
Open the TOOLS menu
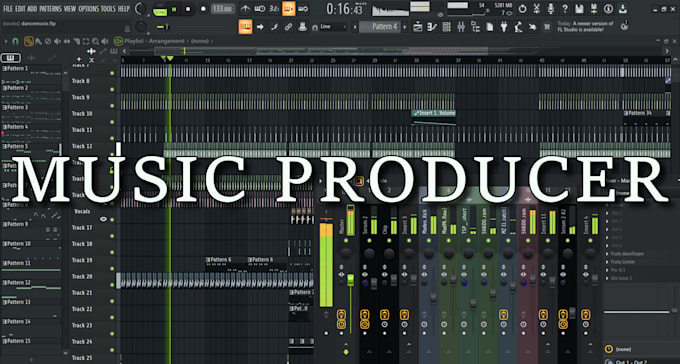coord(108,9)
